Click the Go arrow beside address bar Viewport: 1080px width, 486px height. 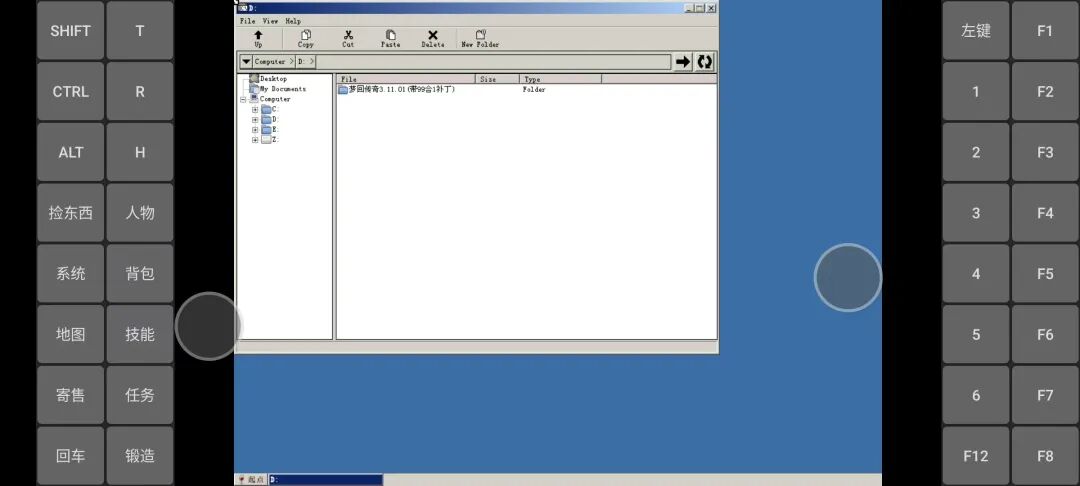(683, 62)
